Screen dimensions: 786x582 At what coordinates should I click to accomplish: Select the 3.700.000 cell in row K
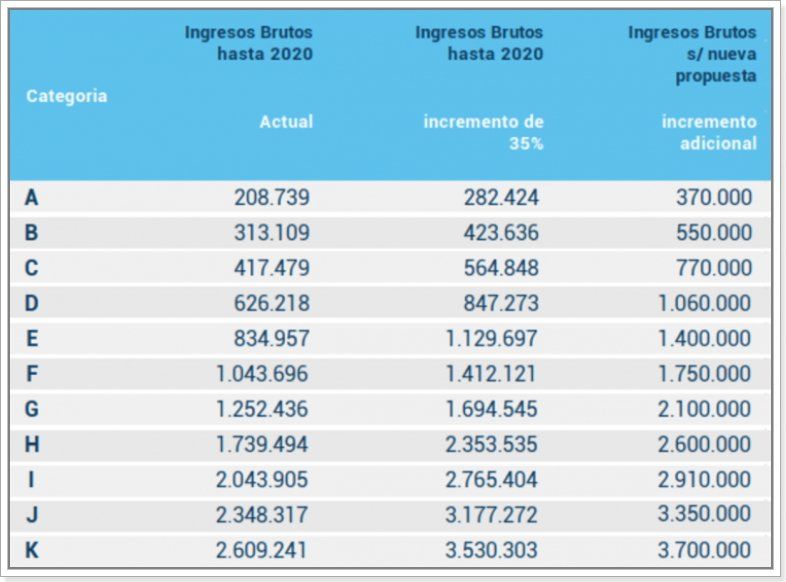pos(704,550)
